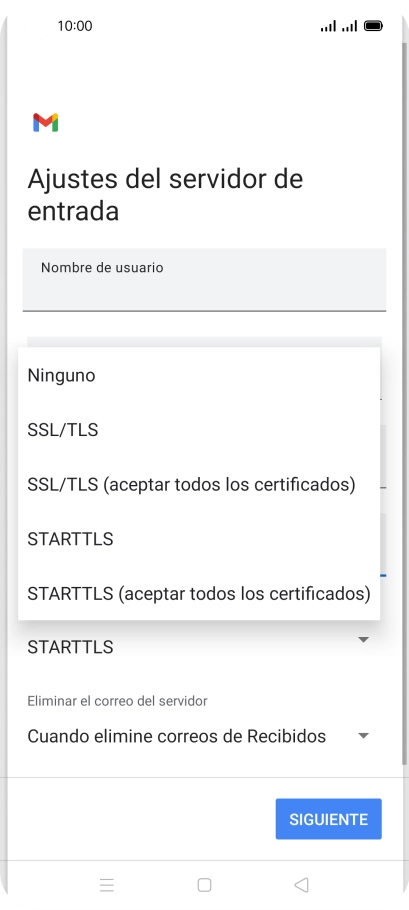Open the recent apps menu icon
409x910 pixels.
[107, 884]
